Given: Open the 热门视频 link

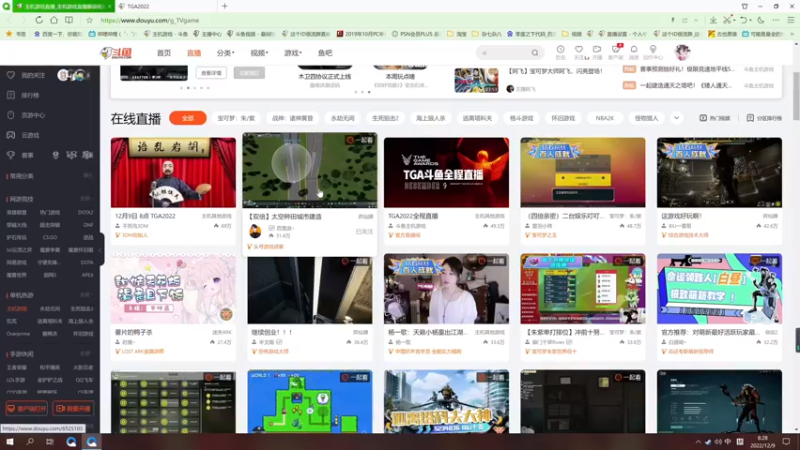Looking at the screenshot, I should (714, 118).
